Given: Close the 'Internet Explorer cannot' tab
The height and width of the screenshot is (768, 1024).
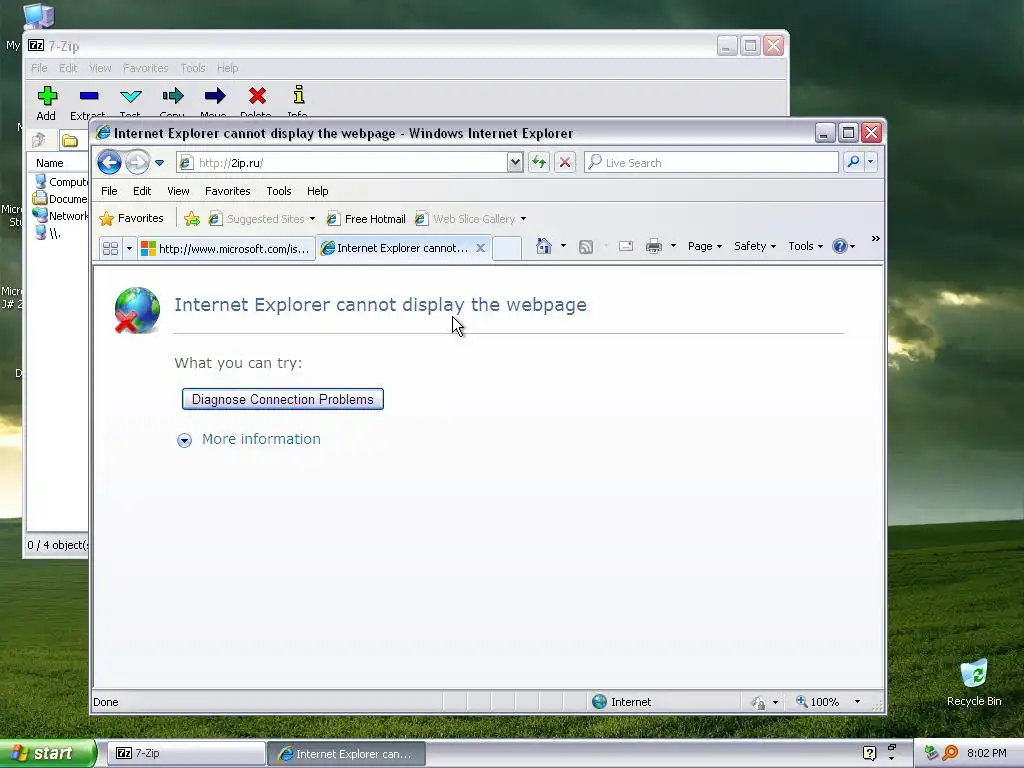Looking at the screenshot, I should click(x=480, y=248).
